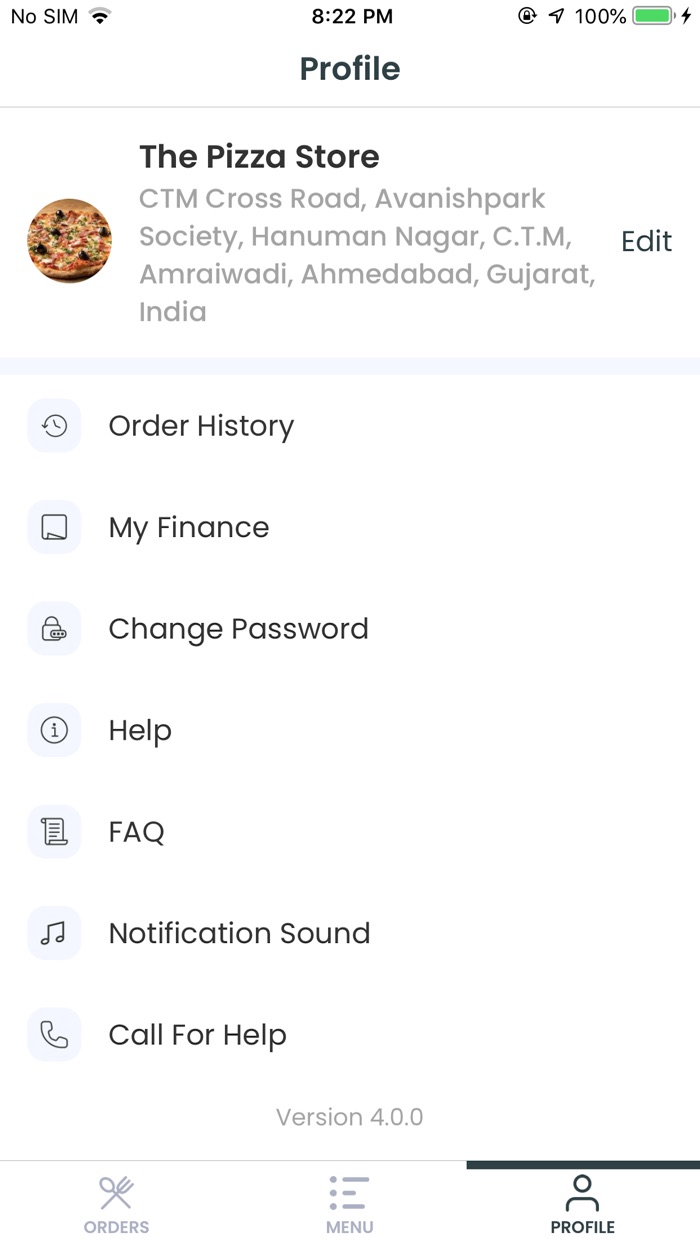The image size is (700, 1244).
Task: Open the pizza store profile picture
Action: 69,241
